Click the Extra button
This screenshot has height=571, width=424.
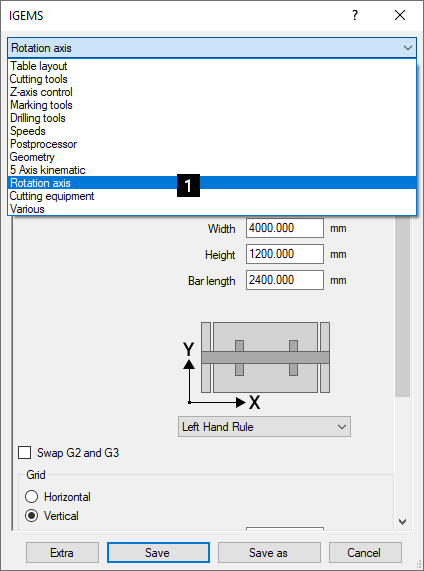click(62, 552)
